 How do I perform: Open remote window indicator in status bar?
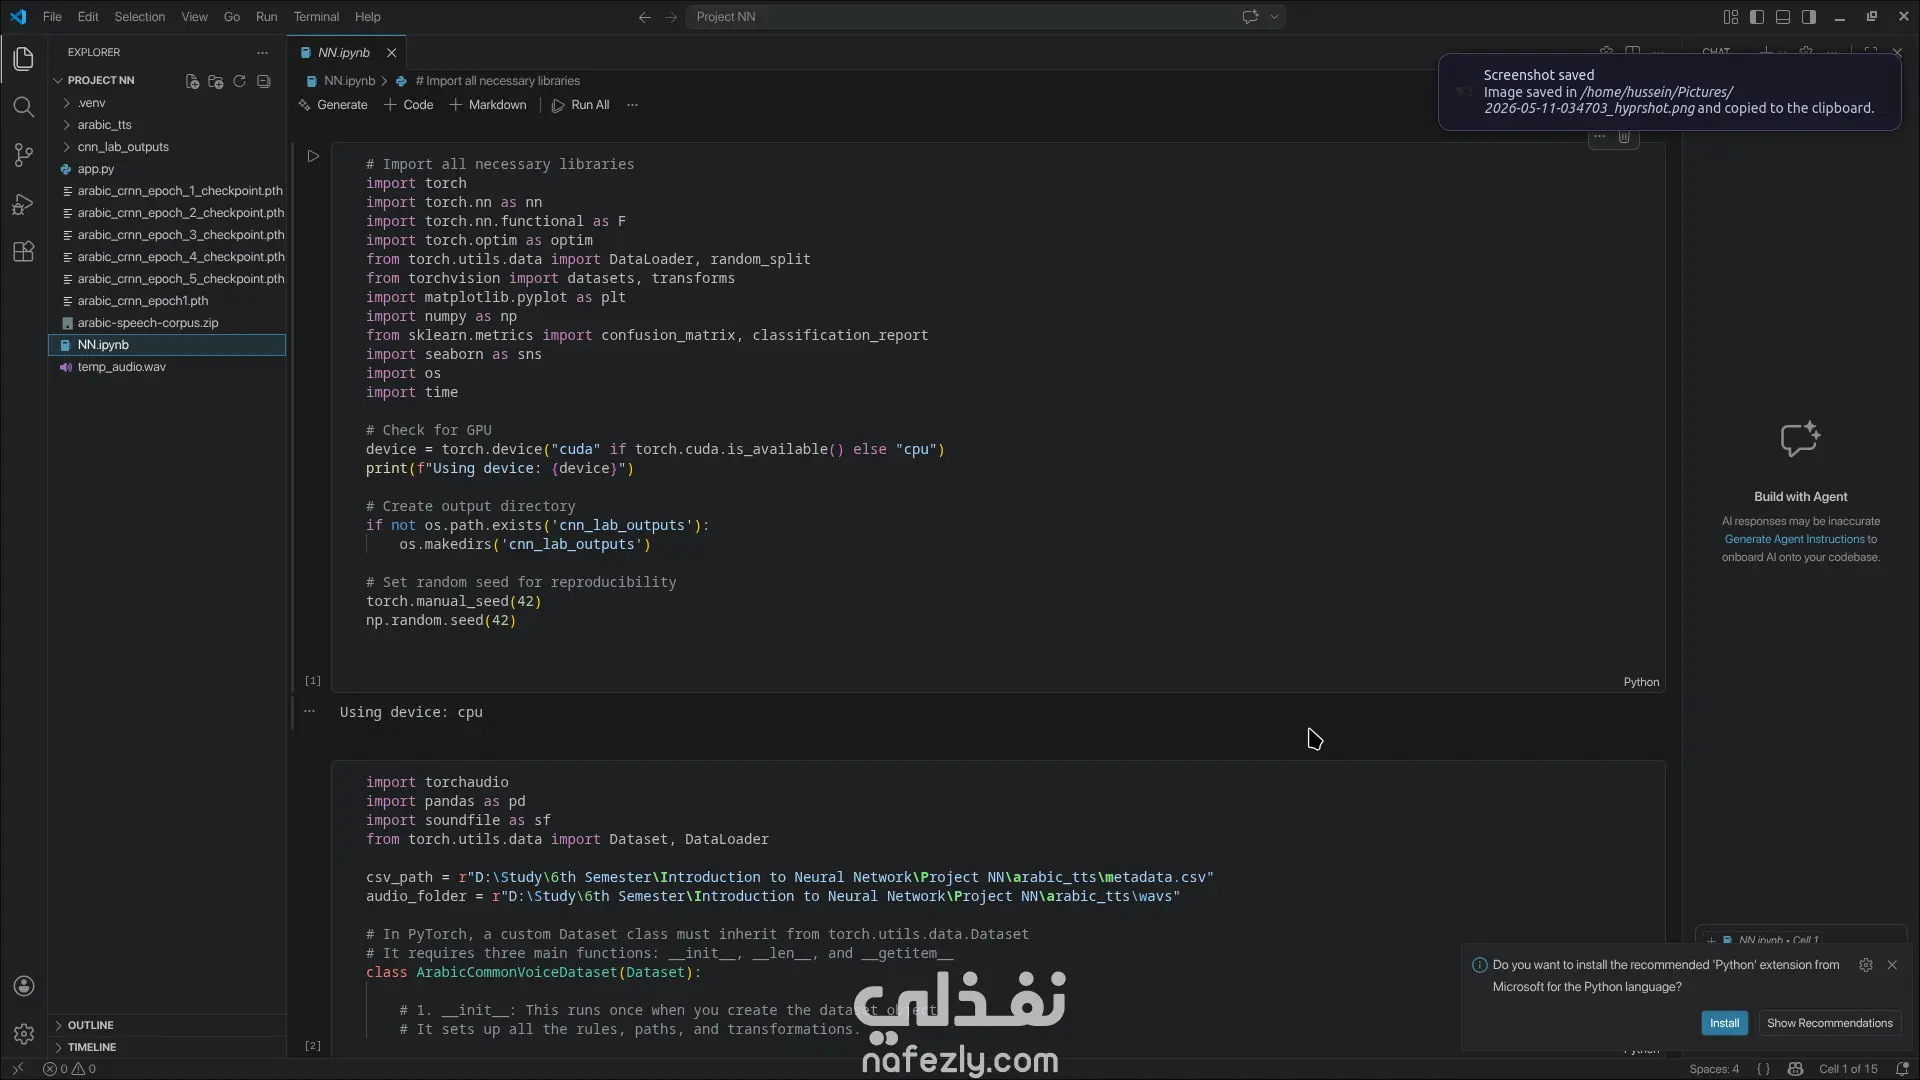pyautogui.click(x=17, y=1069)
